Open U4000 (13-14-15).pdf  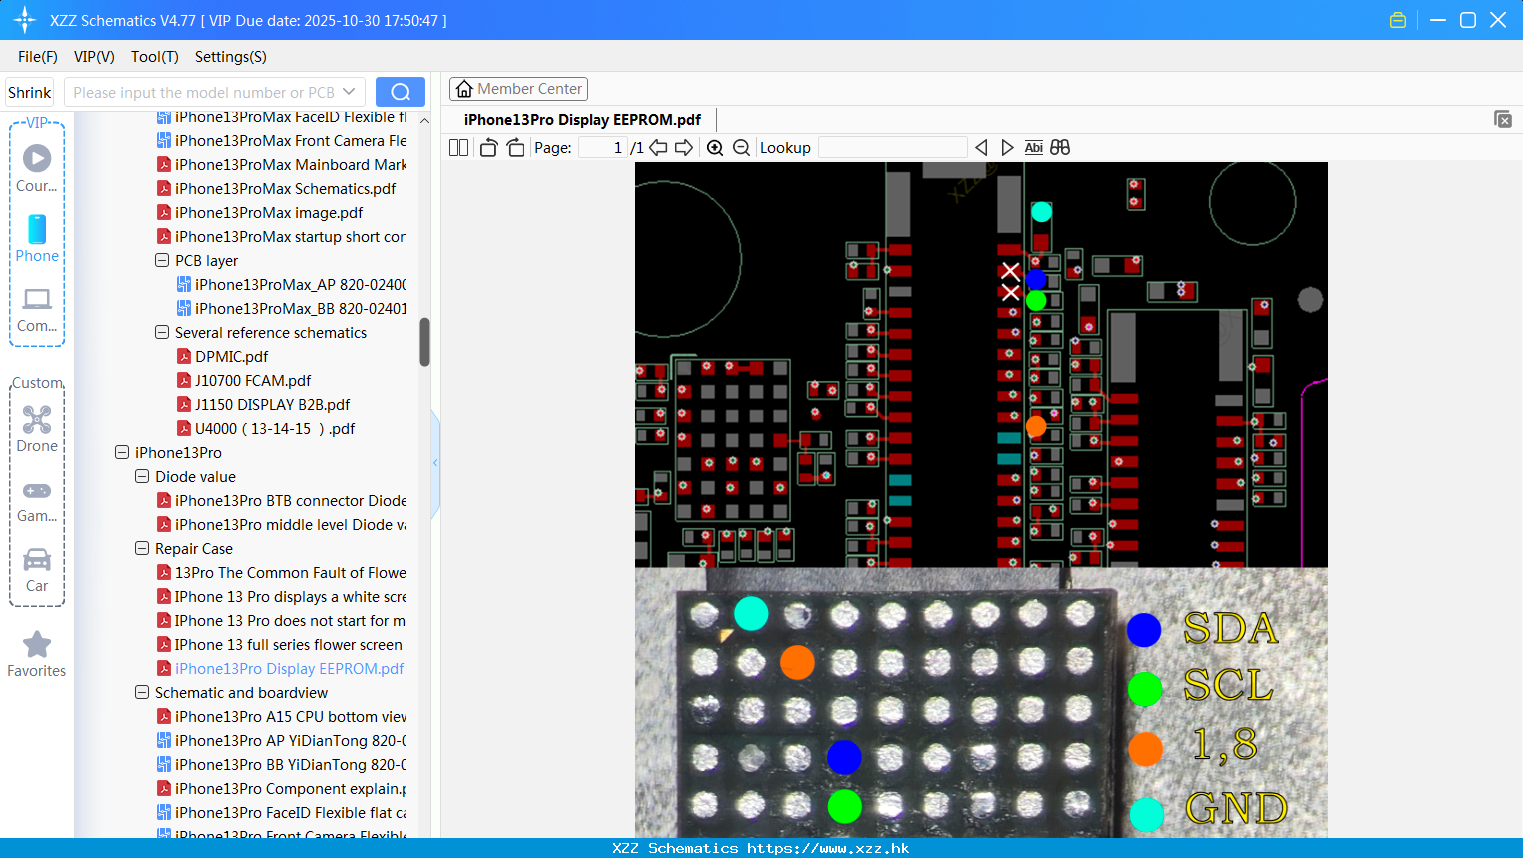pos(275,428)
